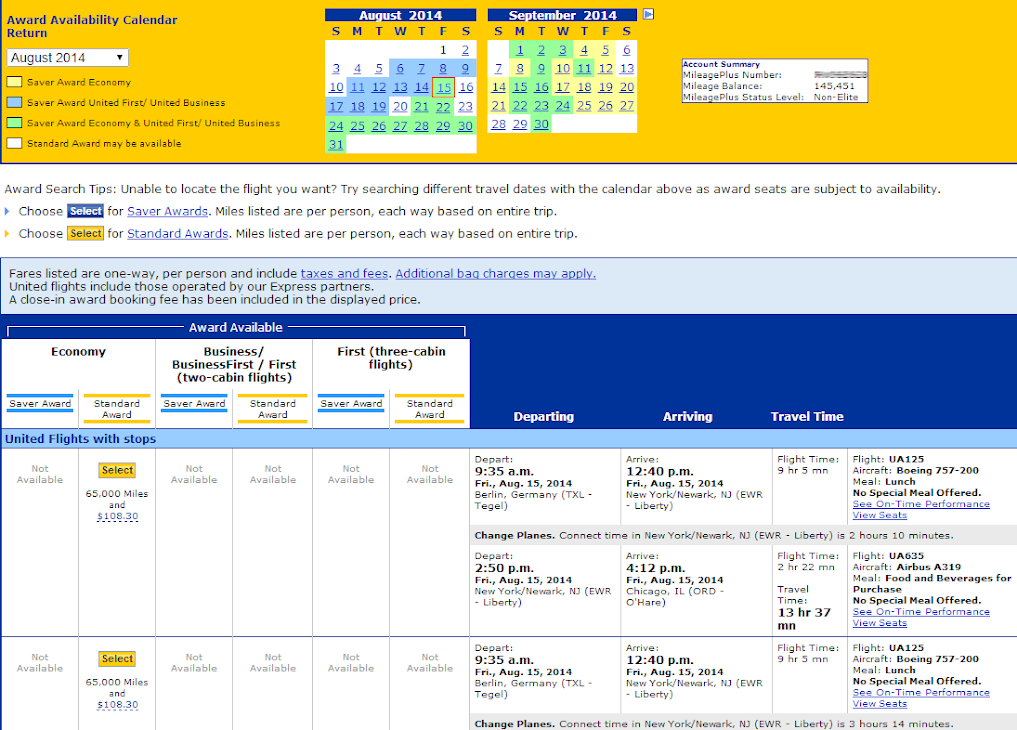Select September 13 in the calendar
This screenshot has width=1017, height=730.
[627, 69]
